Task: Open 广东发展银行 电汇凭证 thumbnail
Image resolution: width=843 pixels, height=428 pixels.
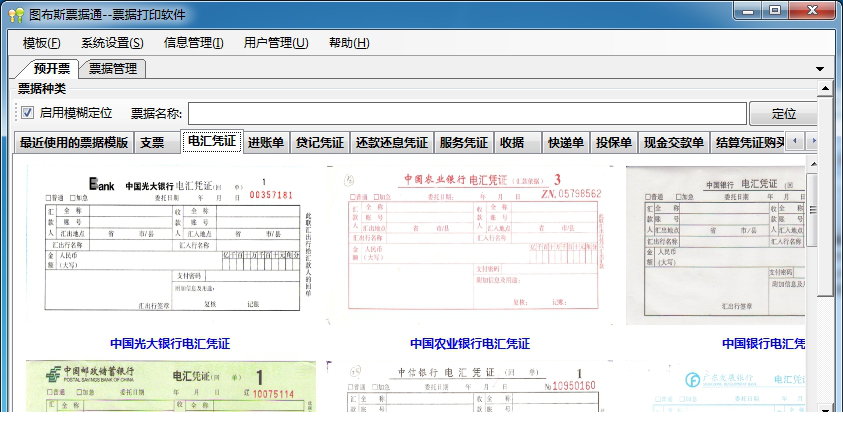Action: (716, 386)
